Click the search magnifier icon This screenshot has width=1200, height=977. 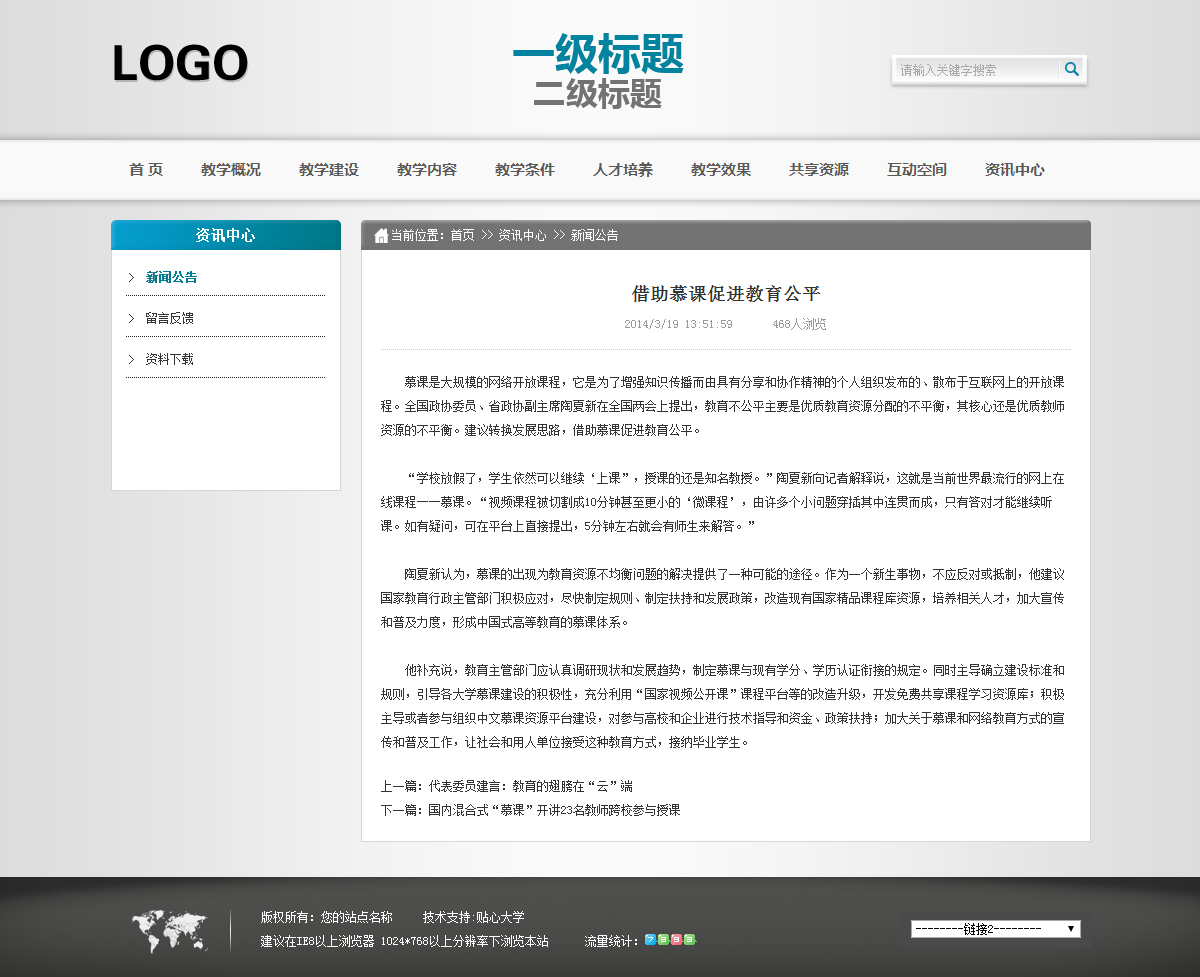(x=1072, y=70)
